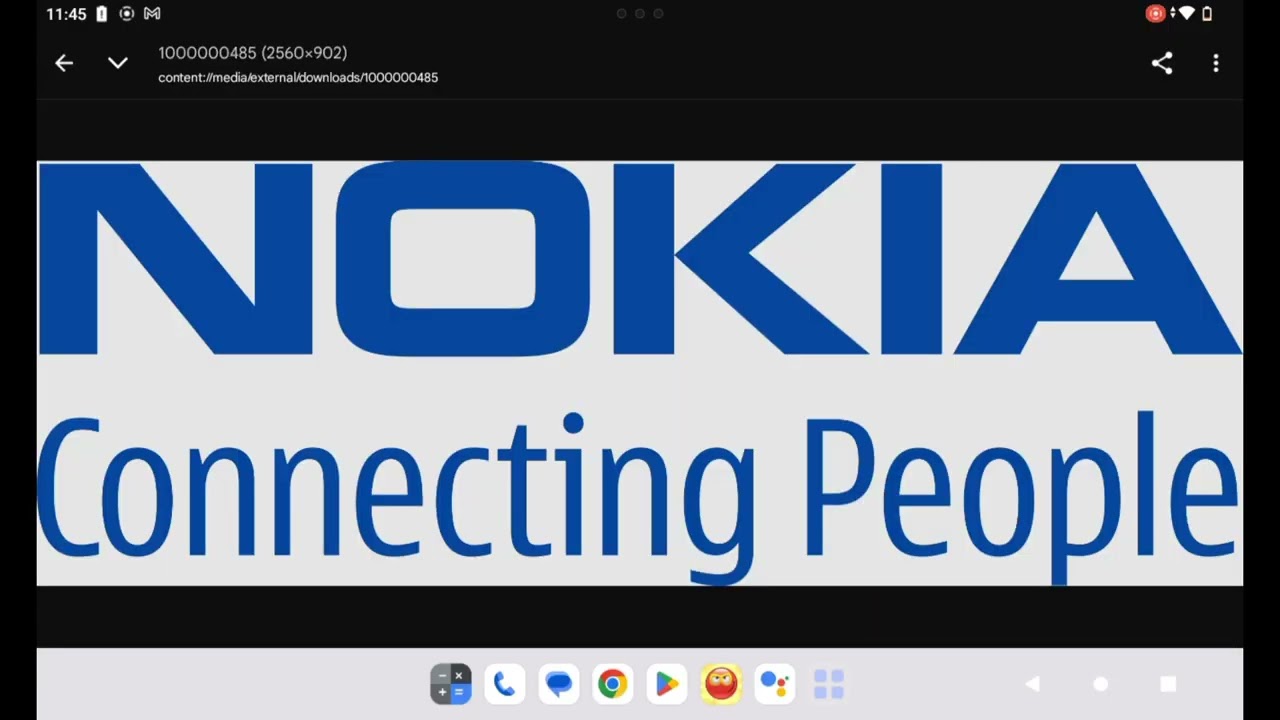Tap the screen recording indicator in status bar
Screen dimensions: 1280x720
pos(1155,14)
